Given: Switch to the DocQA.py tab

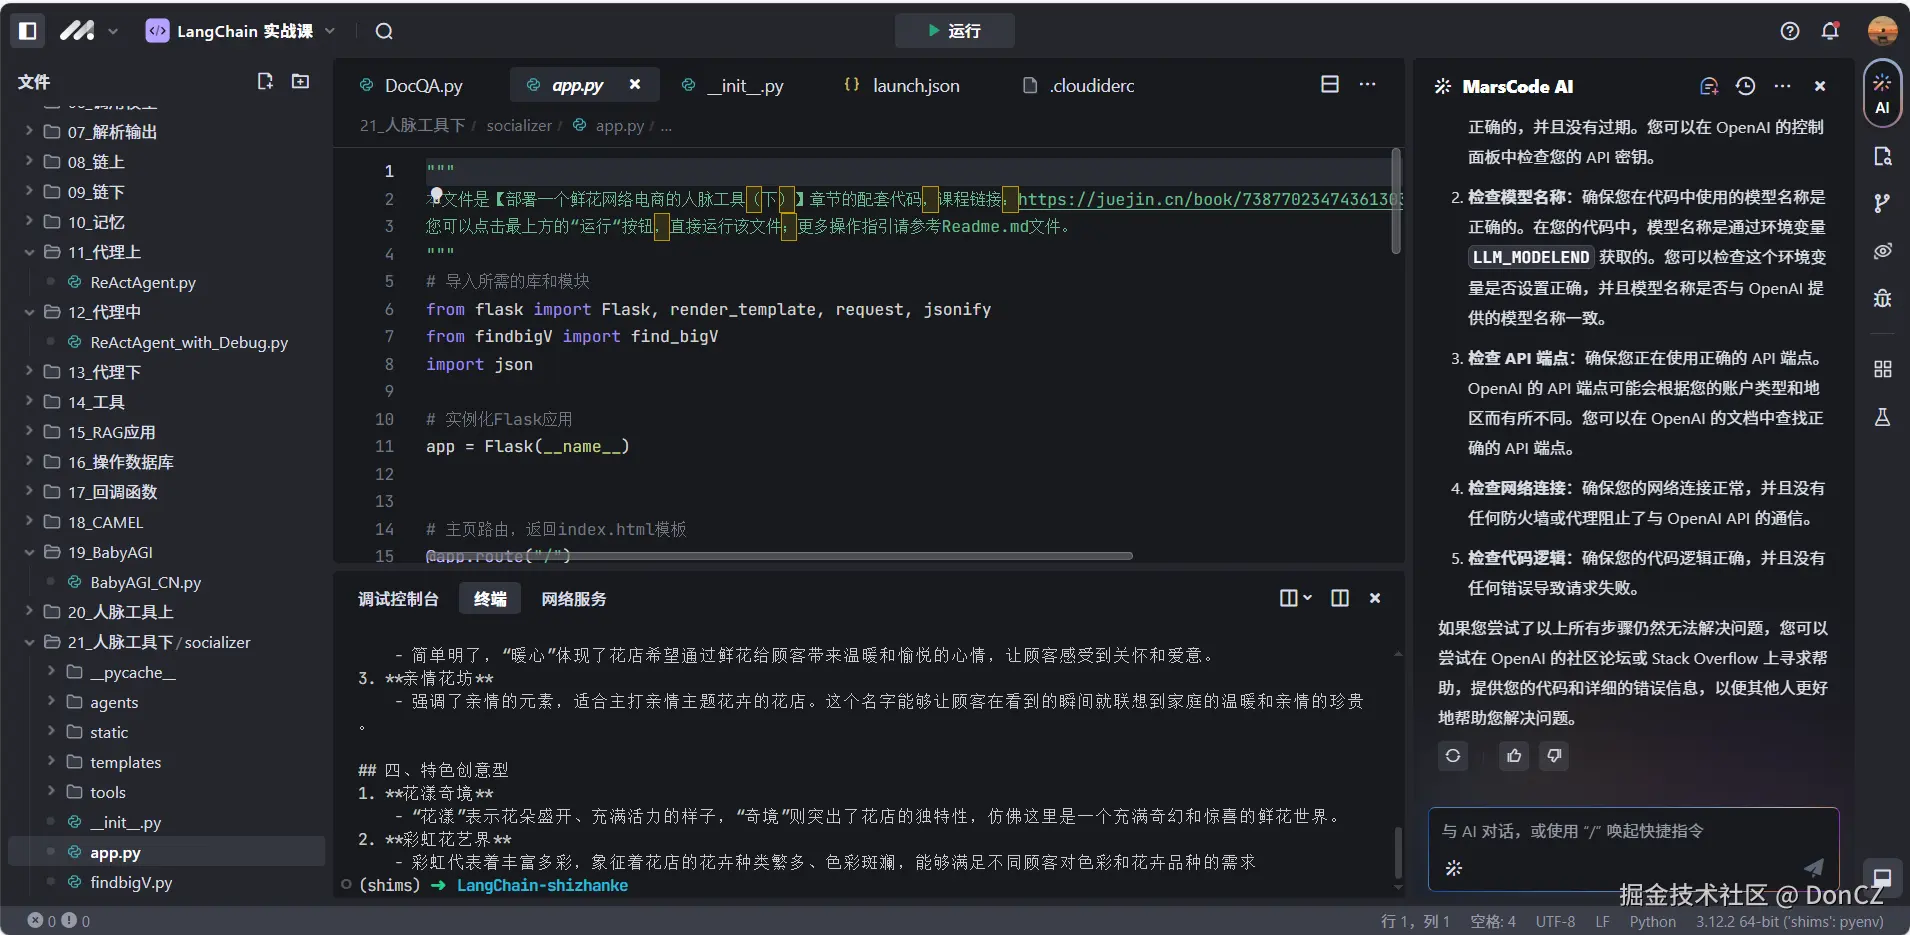Looking at the screenshot, I should (411, 86).
